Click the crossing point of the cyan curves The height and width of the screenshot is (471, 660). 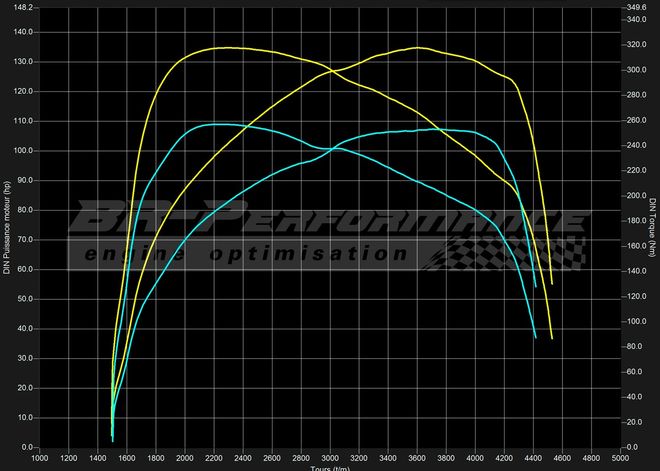click(x=330, y=149)
